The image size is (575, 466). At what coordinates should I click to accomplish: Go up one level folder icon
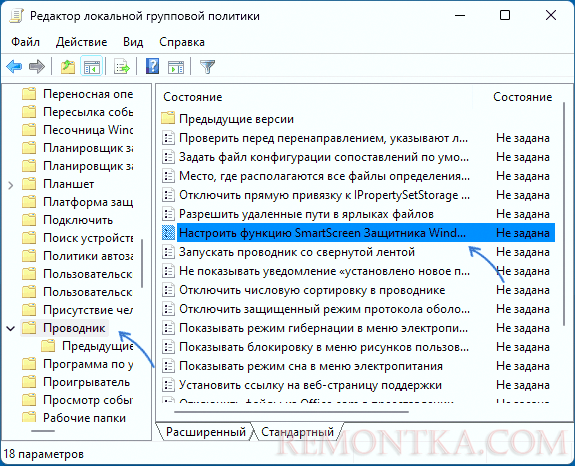[68, 67]
